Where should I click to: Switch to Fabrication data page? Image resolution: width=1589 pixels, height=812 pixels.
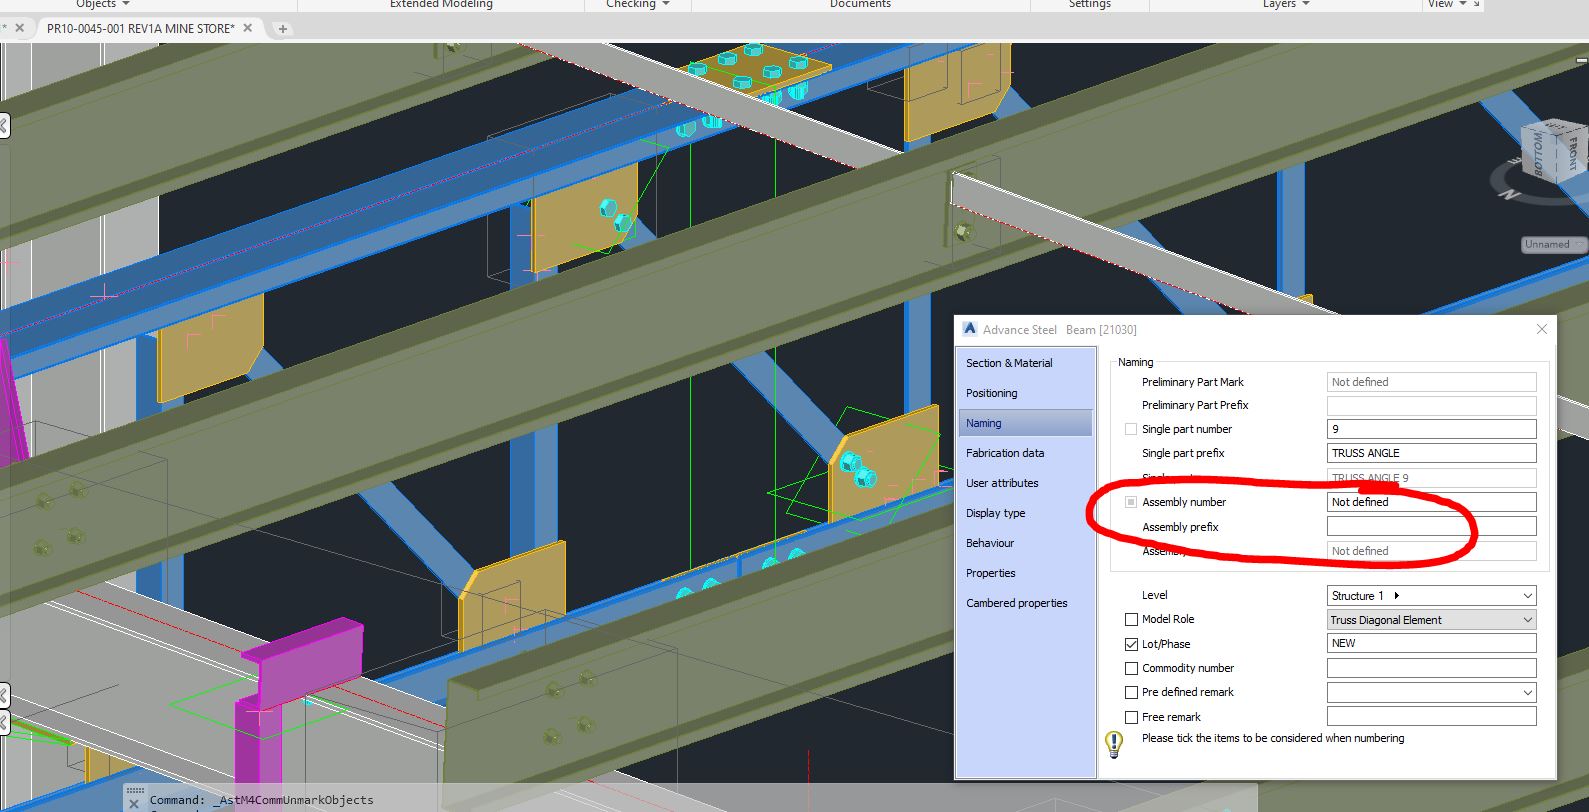click(x=1025, y=453)
